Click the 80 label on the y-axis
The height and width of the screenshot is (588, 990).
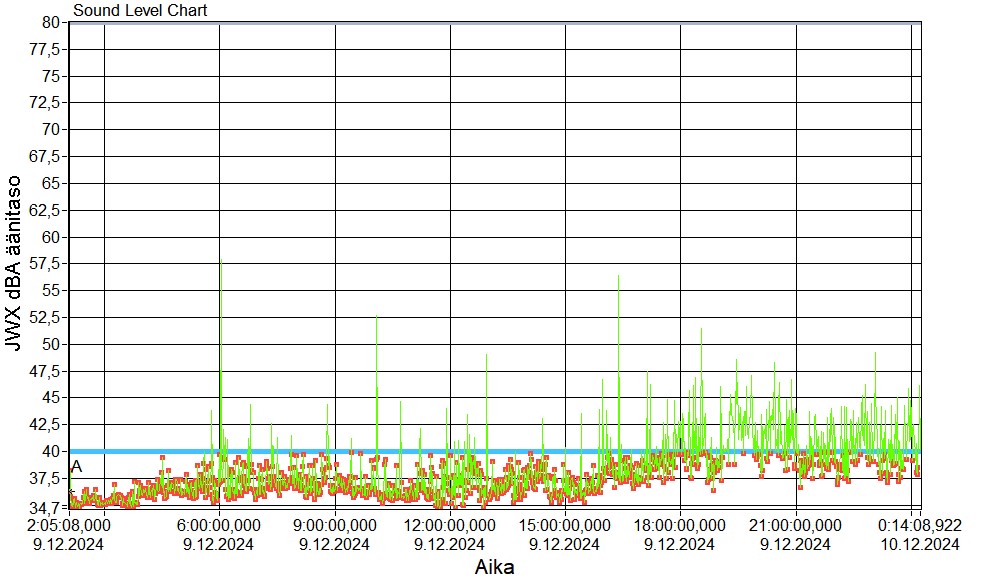[x=53, y=23]
